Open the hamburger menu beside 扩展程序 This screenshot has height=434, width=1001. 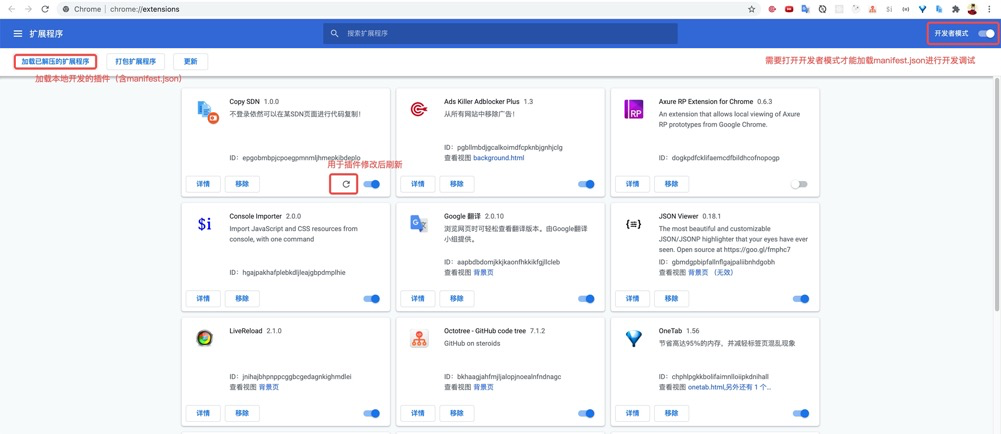(18, 33)
